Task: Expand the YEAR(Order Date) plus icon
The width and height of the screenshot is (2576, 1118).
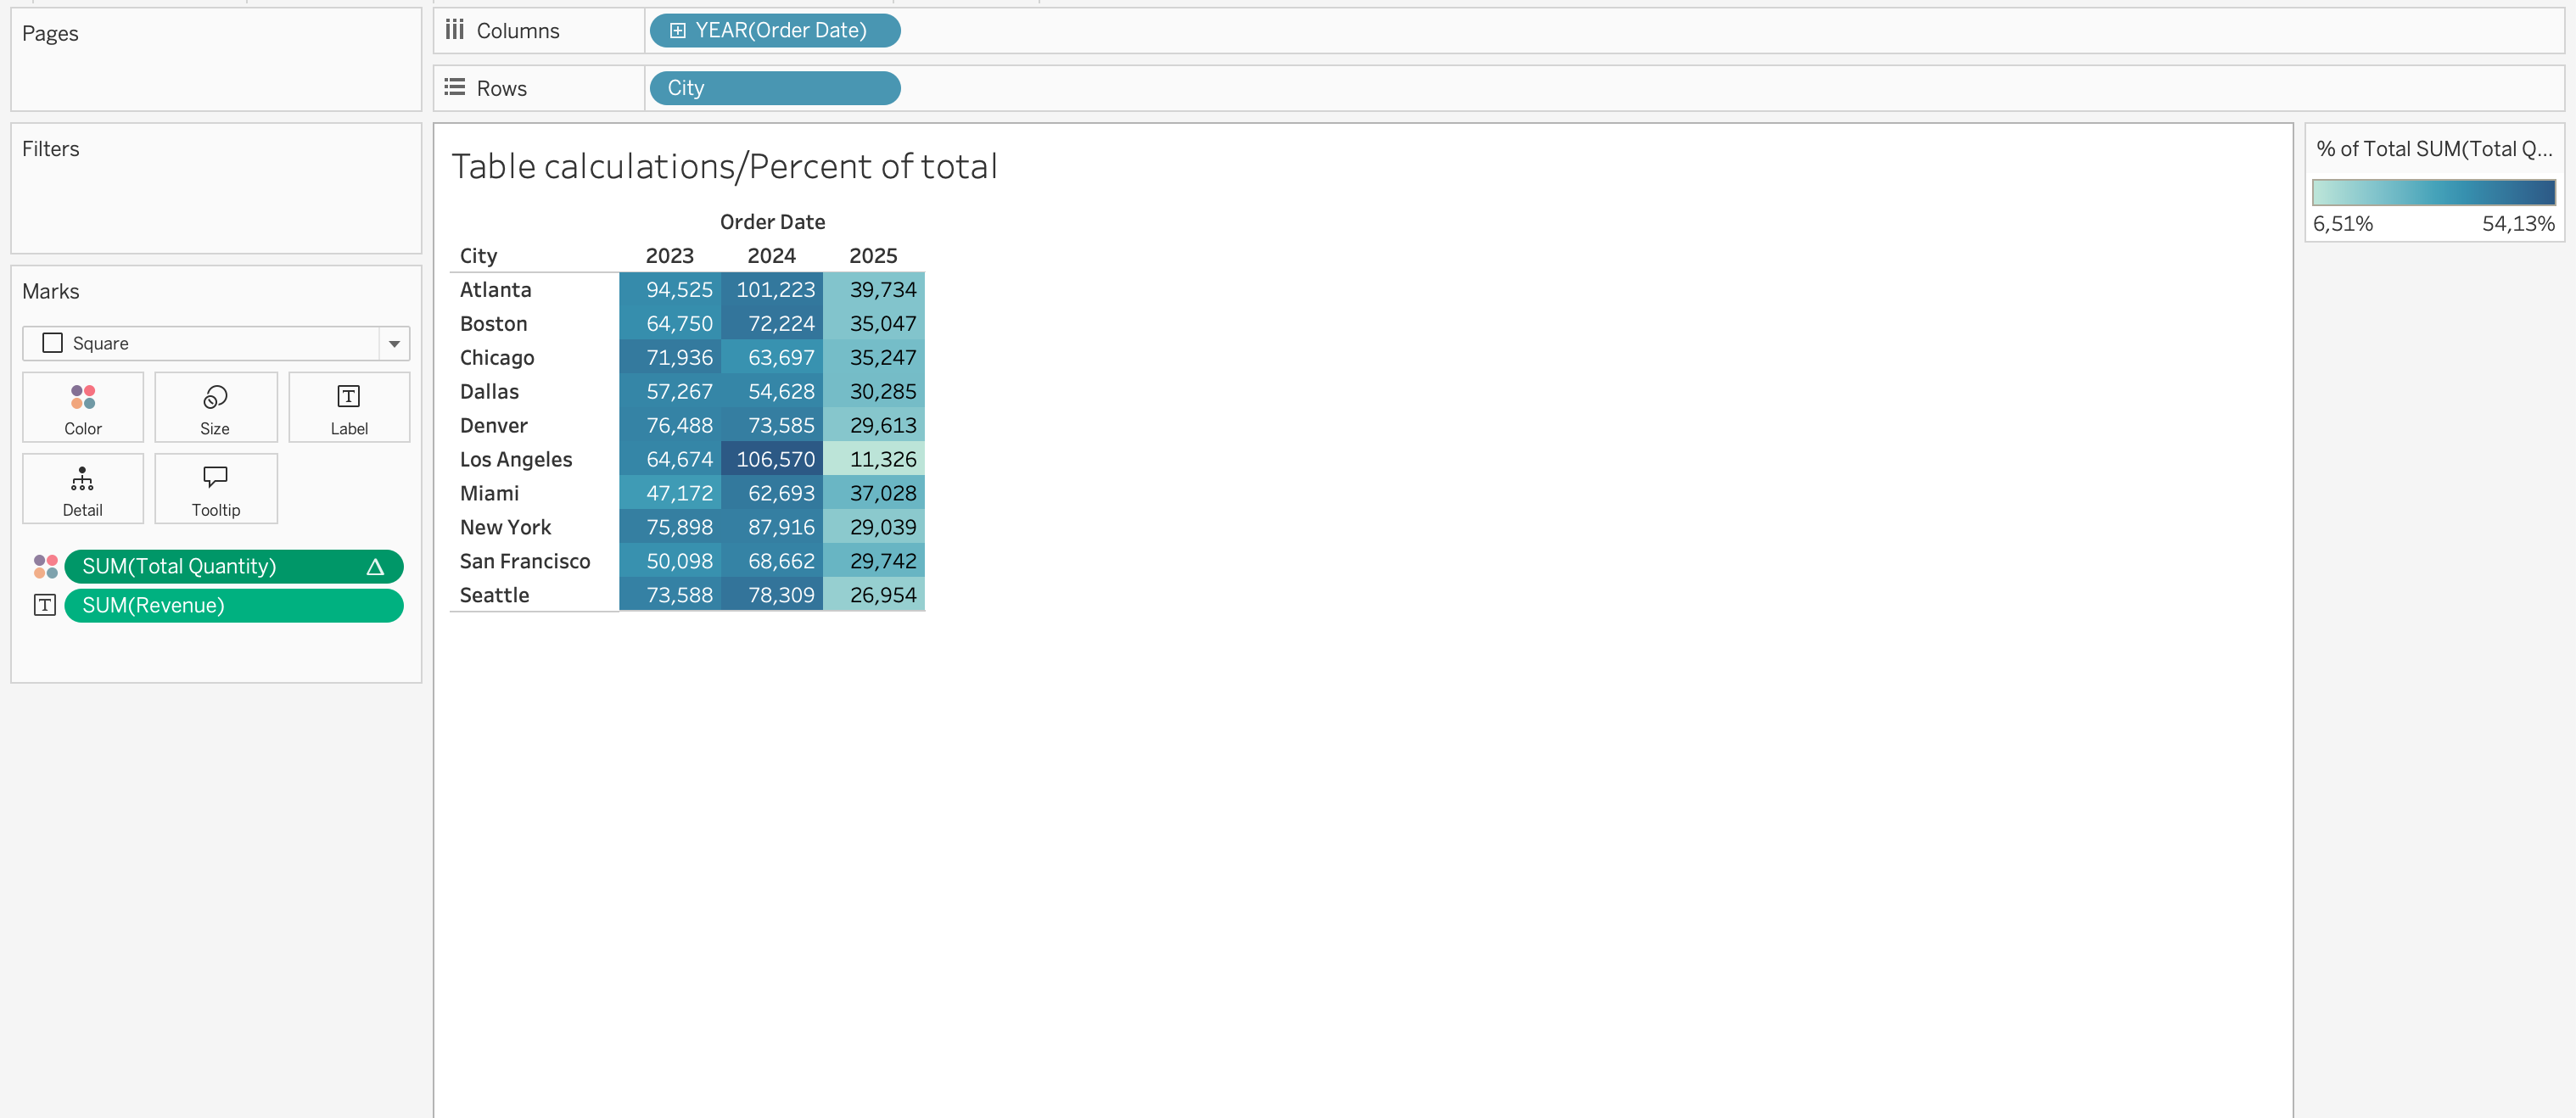Action: pos(677,31)
